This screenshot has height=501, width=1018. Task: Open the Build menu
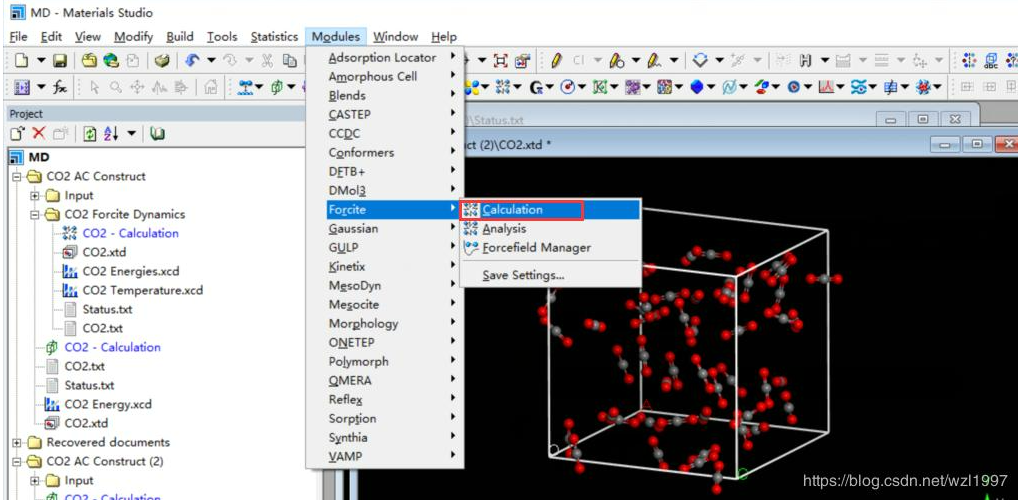click(x=180, y=37)
